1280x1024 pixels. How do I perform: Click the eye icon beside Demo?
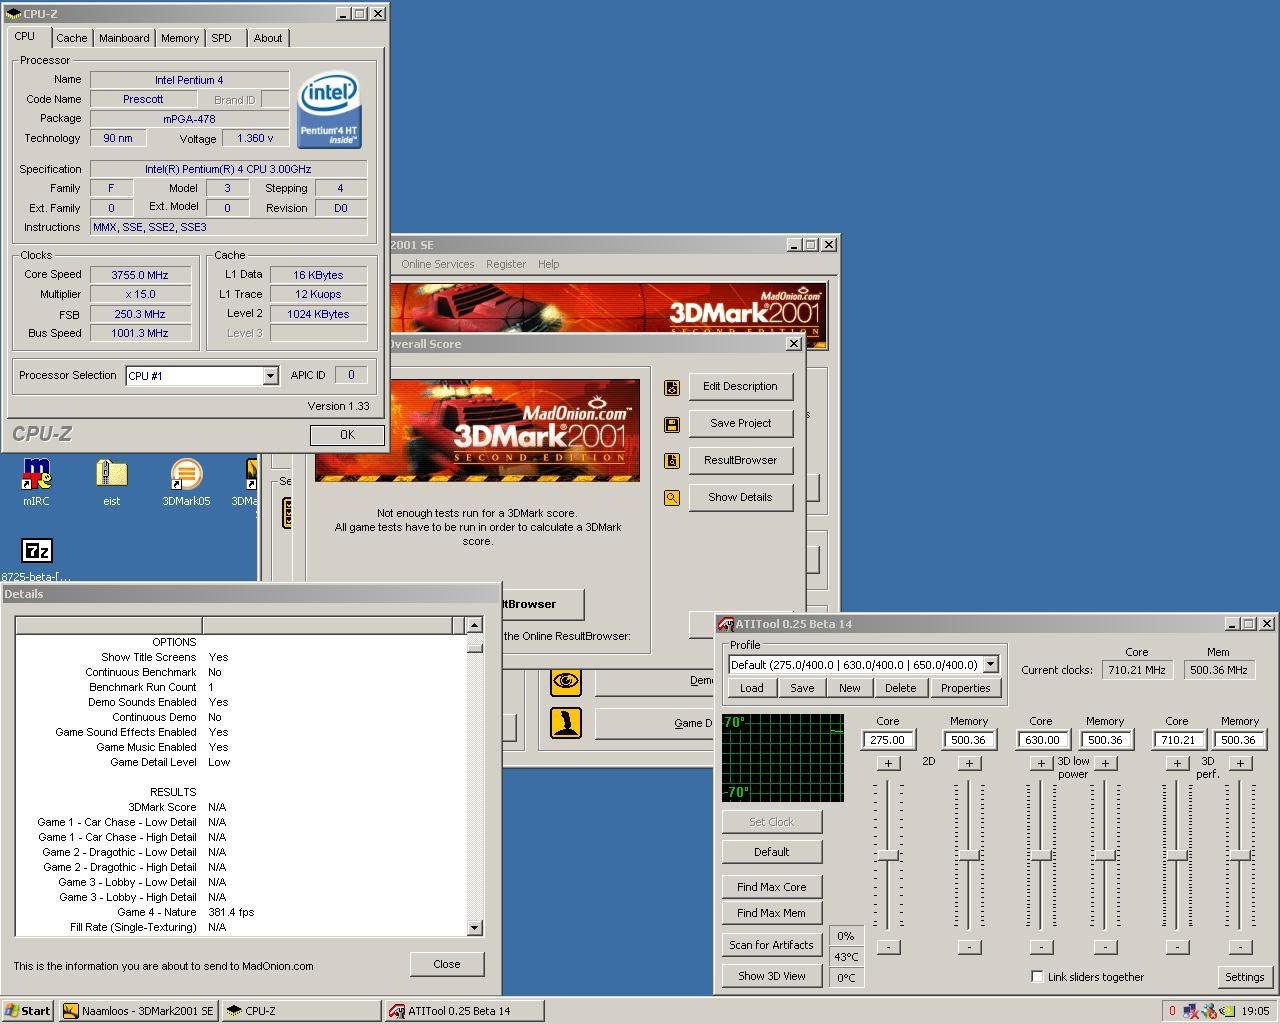pyautogui.click(x=566, y=681)
